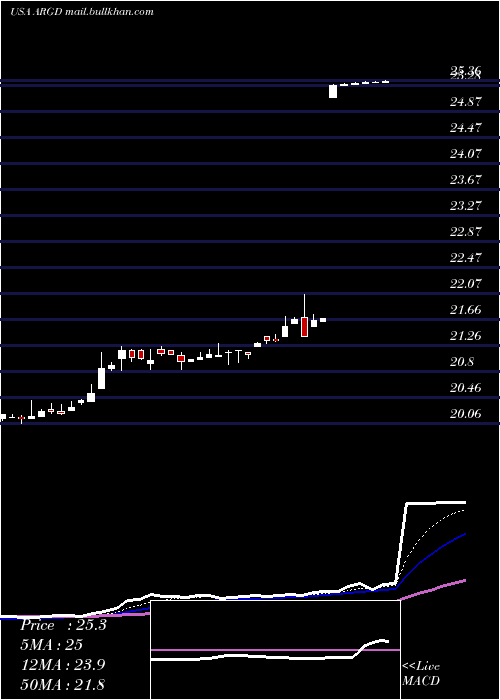Click the 22.47 price axis label

(466, 257)
